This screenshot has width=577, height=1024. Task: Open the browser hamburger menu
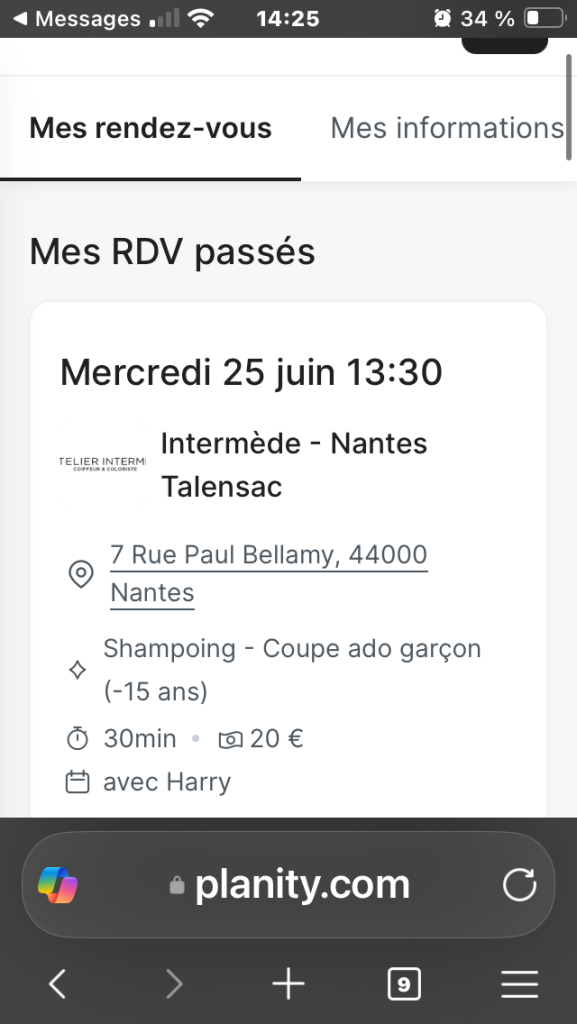click(x=520, y=984)
